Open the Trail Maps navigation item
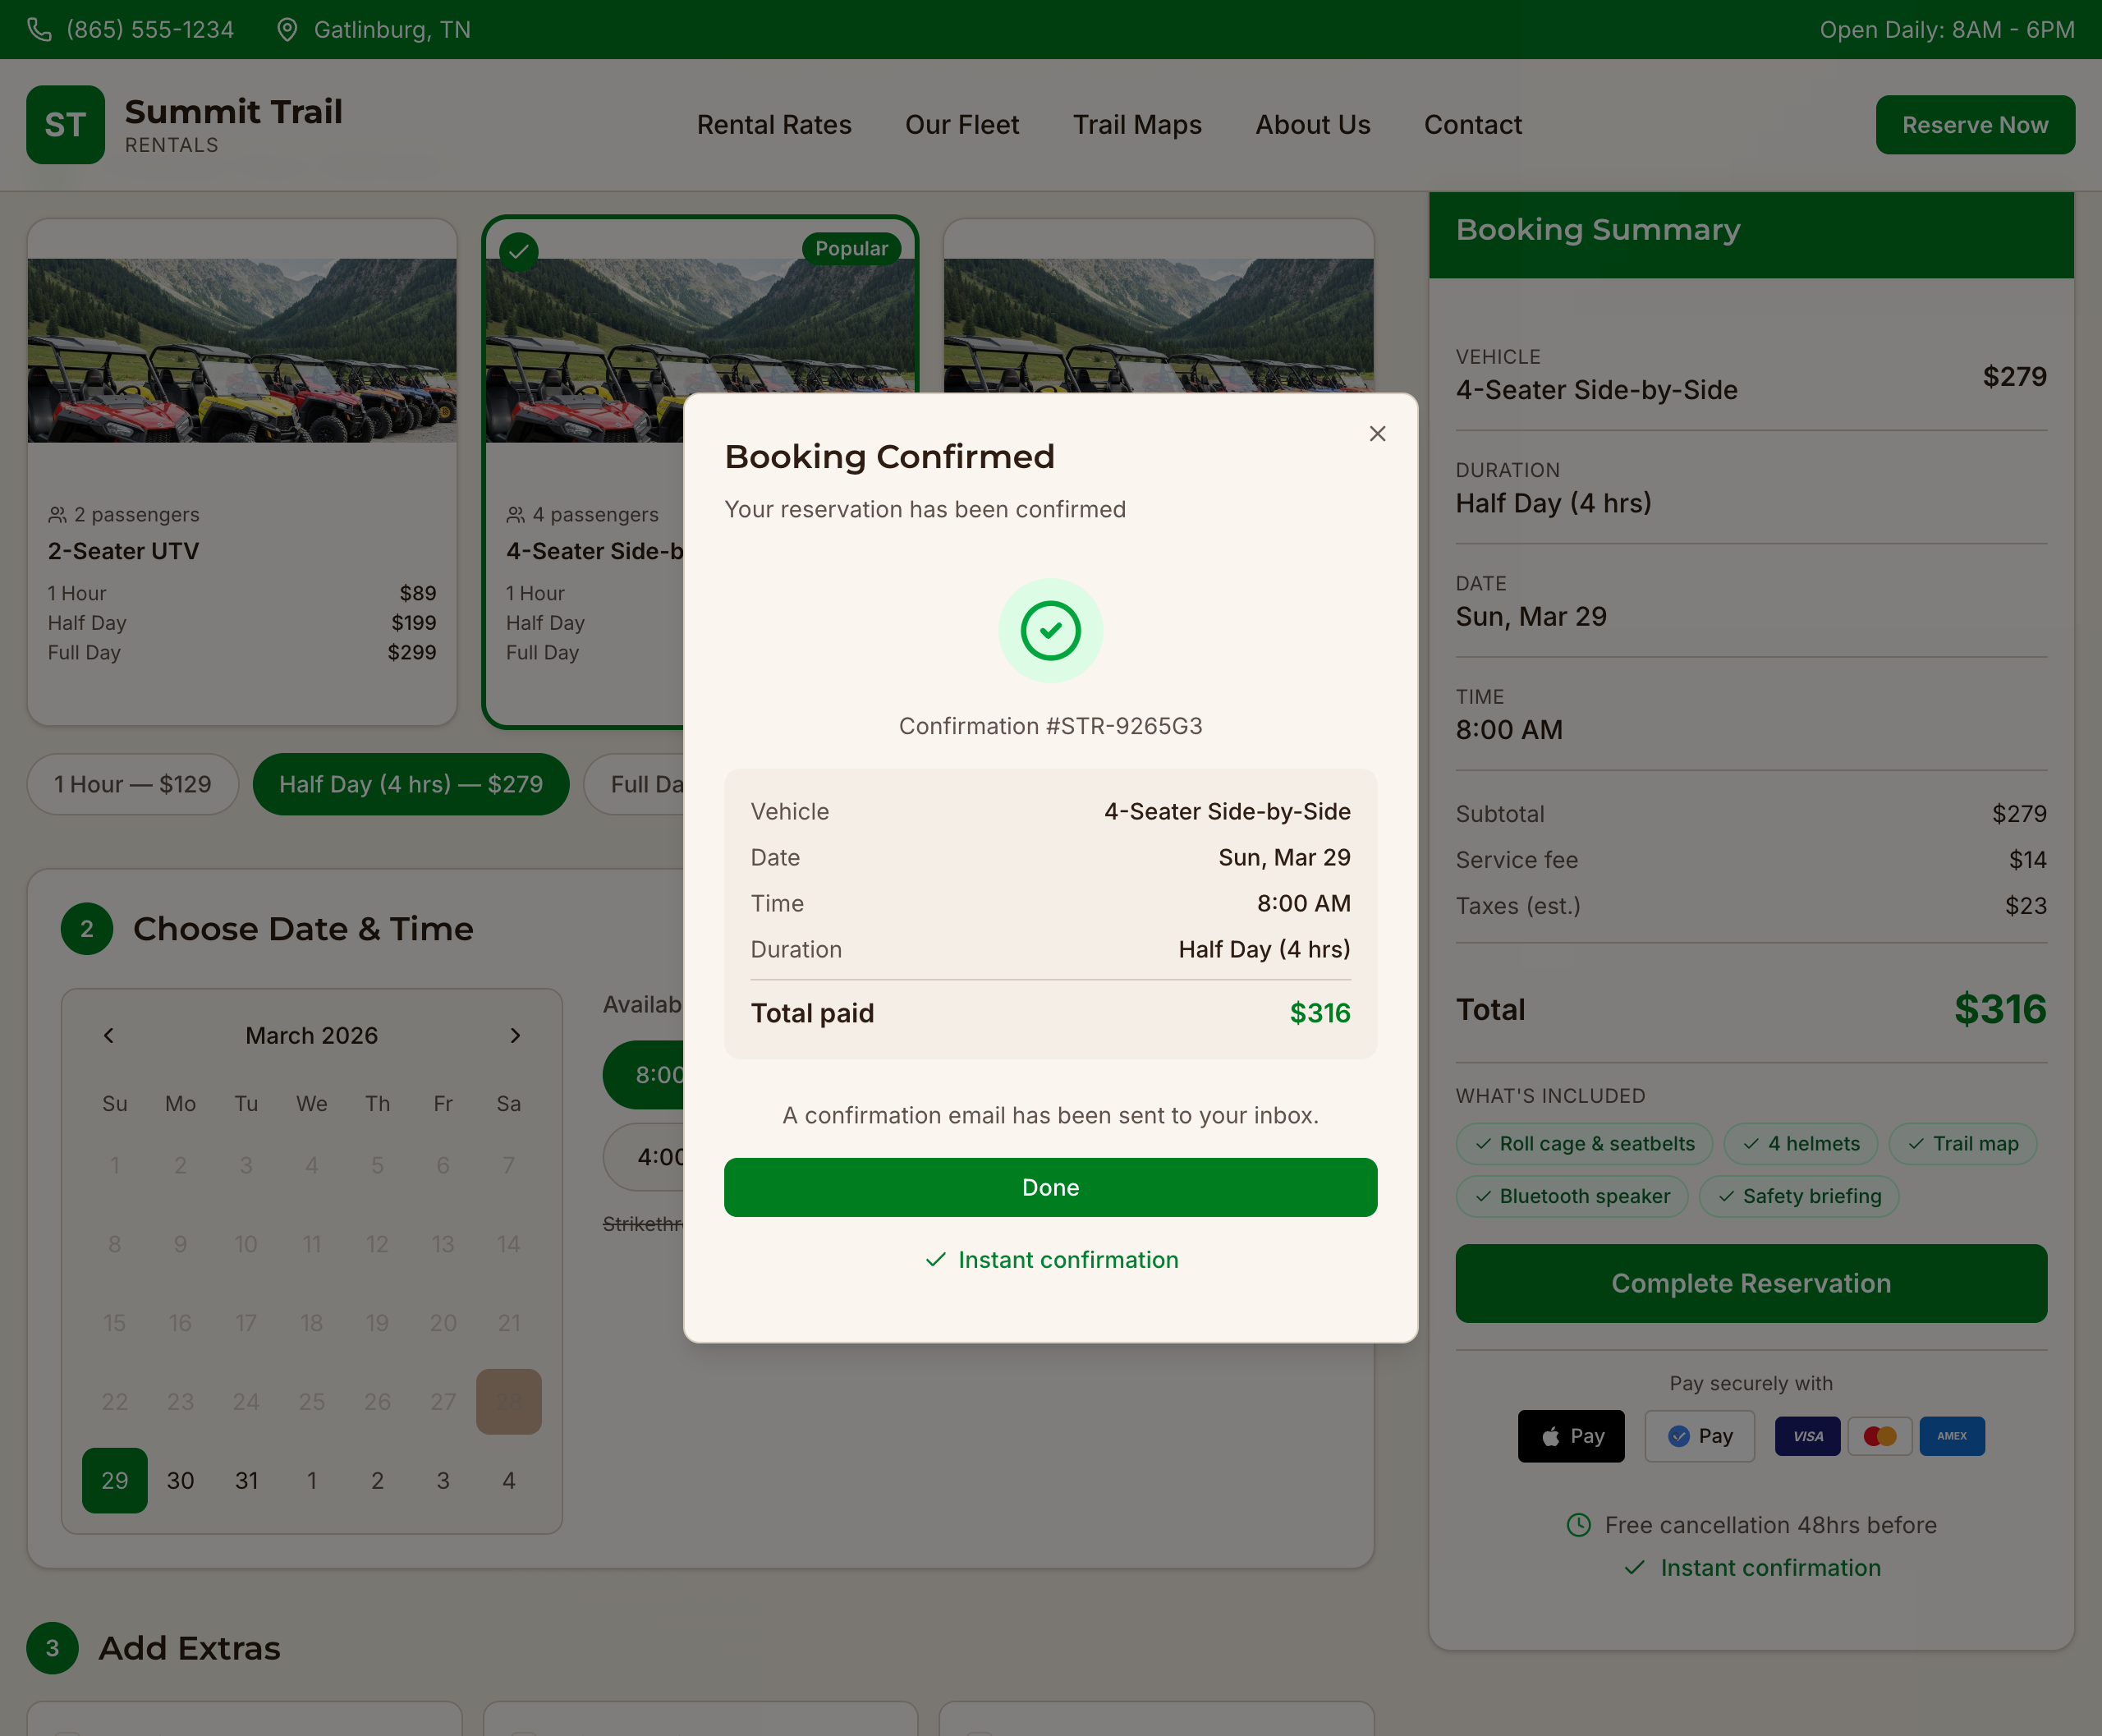The image size is (2102, 1736). click(1137, 124)
